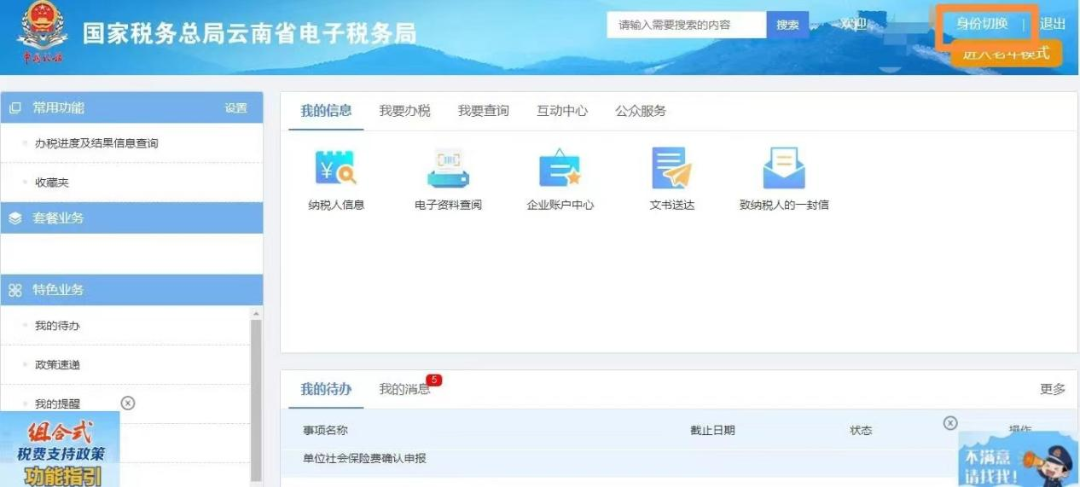Open the 纳税人信息 icon

[x=335, y=169]
